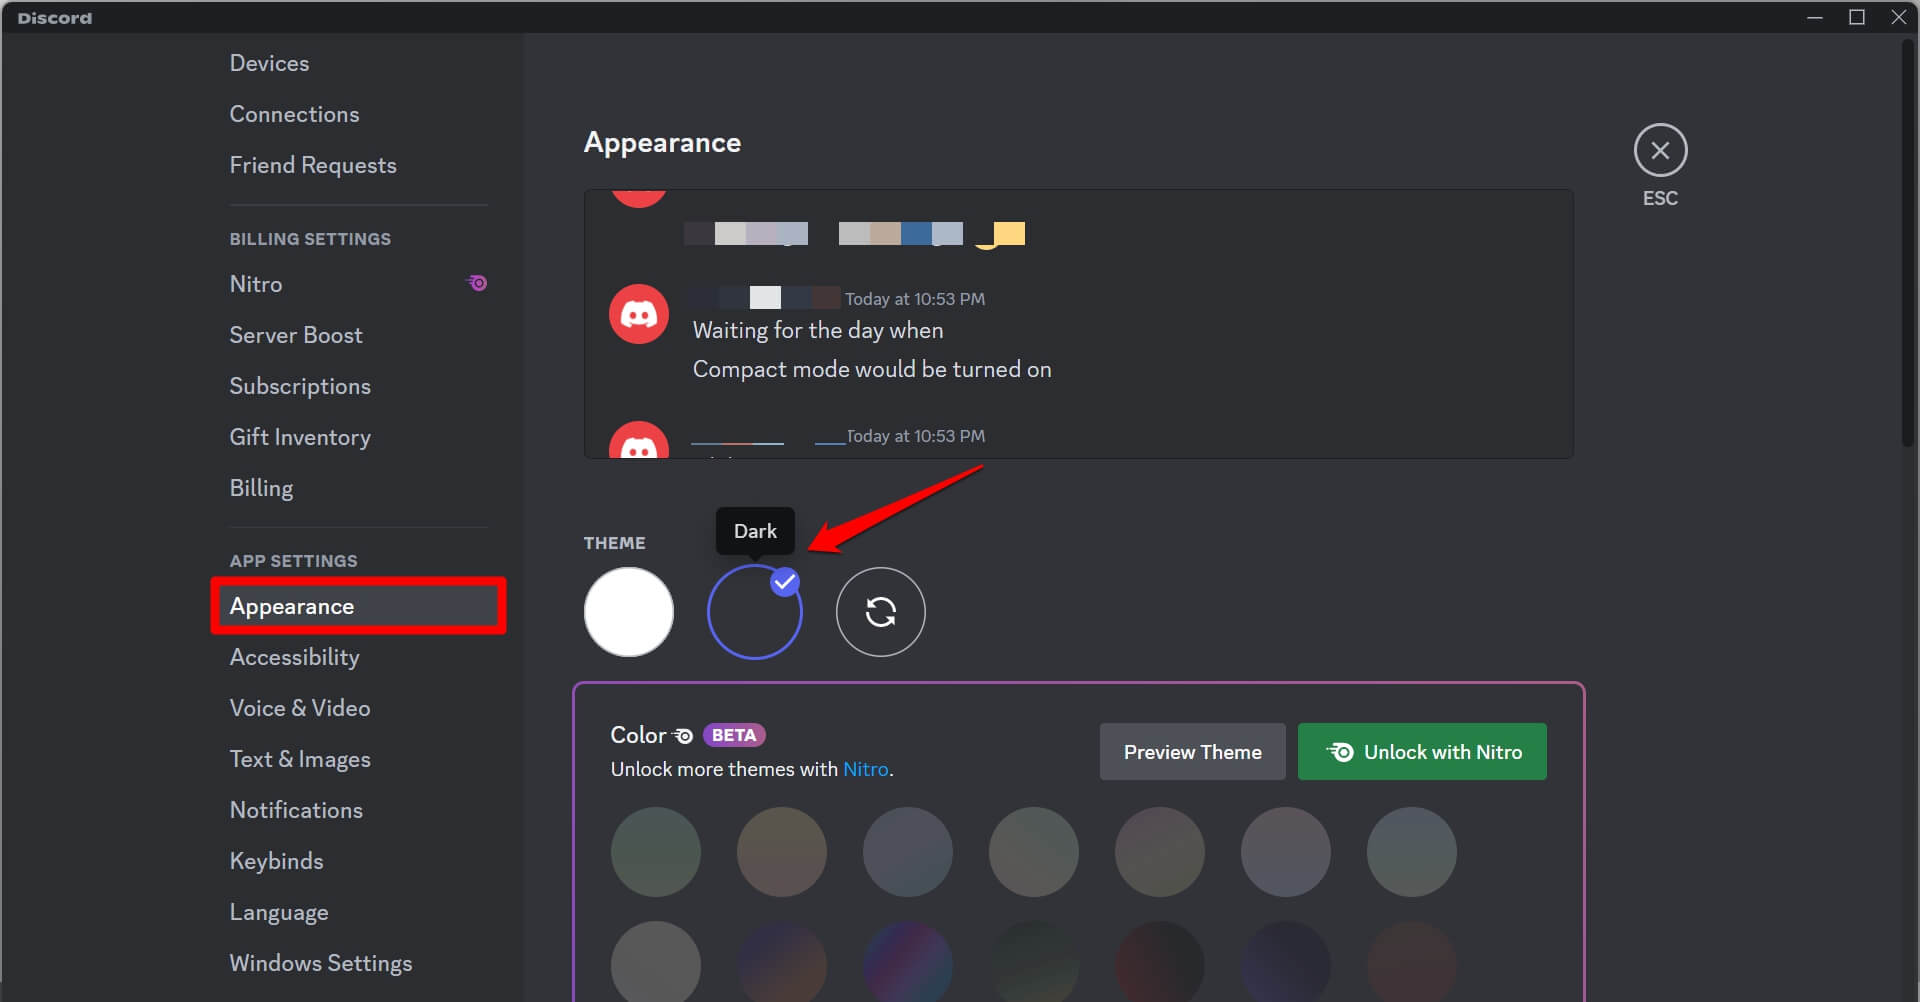Image resolution: width=1920 pixels, height=1002 pixels.
Task: Go to Voice & Video settings
Action: [x=300, y=708]
